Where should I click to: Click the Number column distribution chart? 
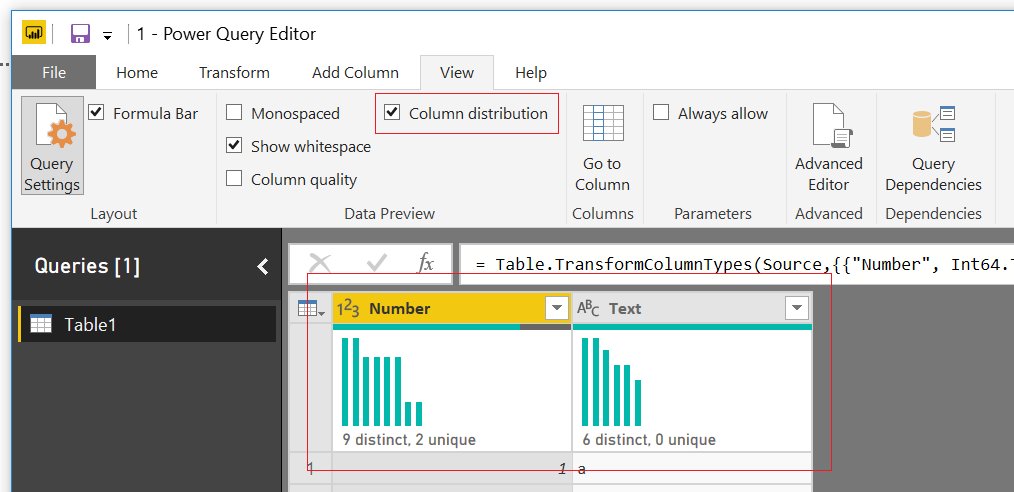pos(382,381)
